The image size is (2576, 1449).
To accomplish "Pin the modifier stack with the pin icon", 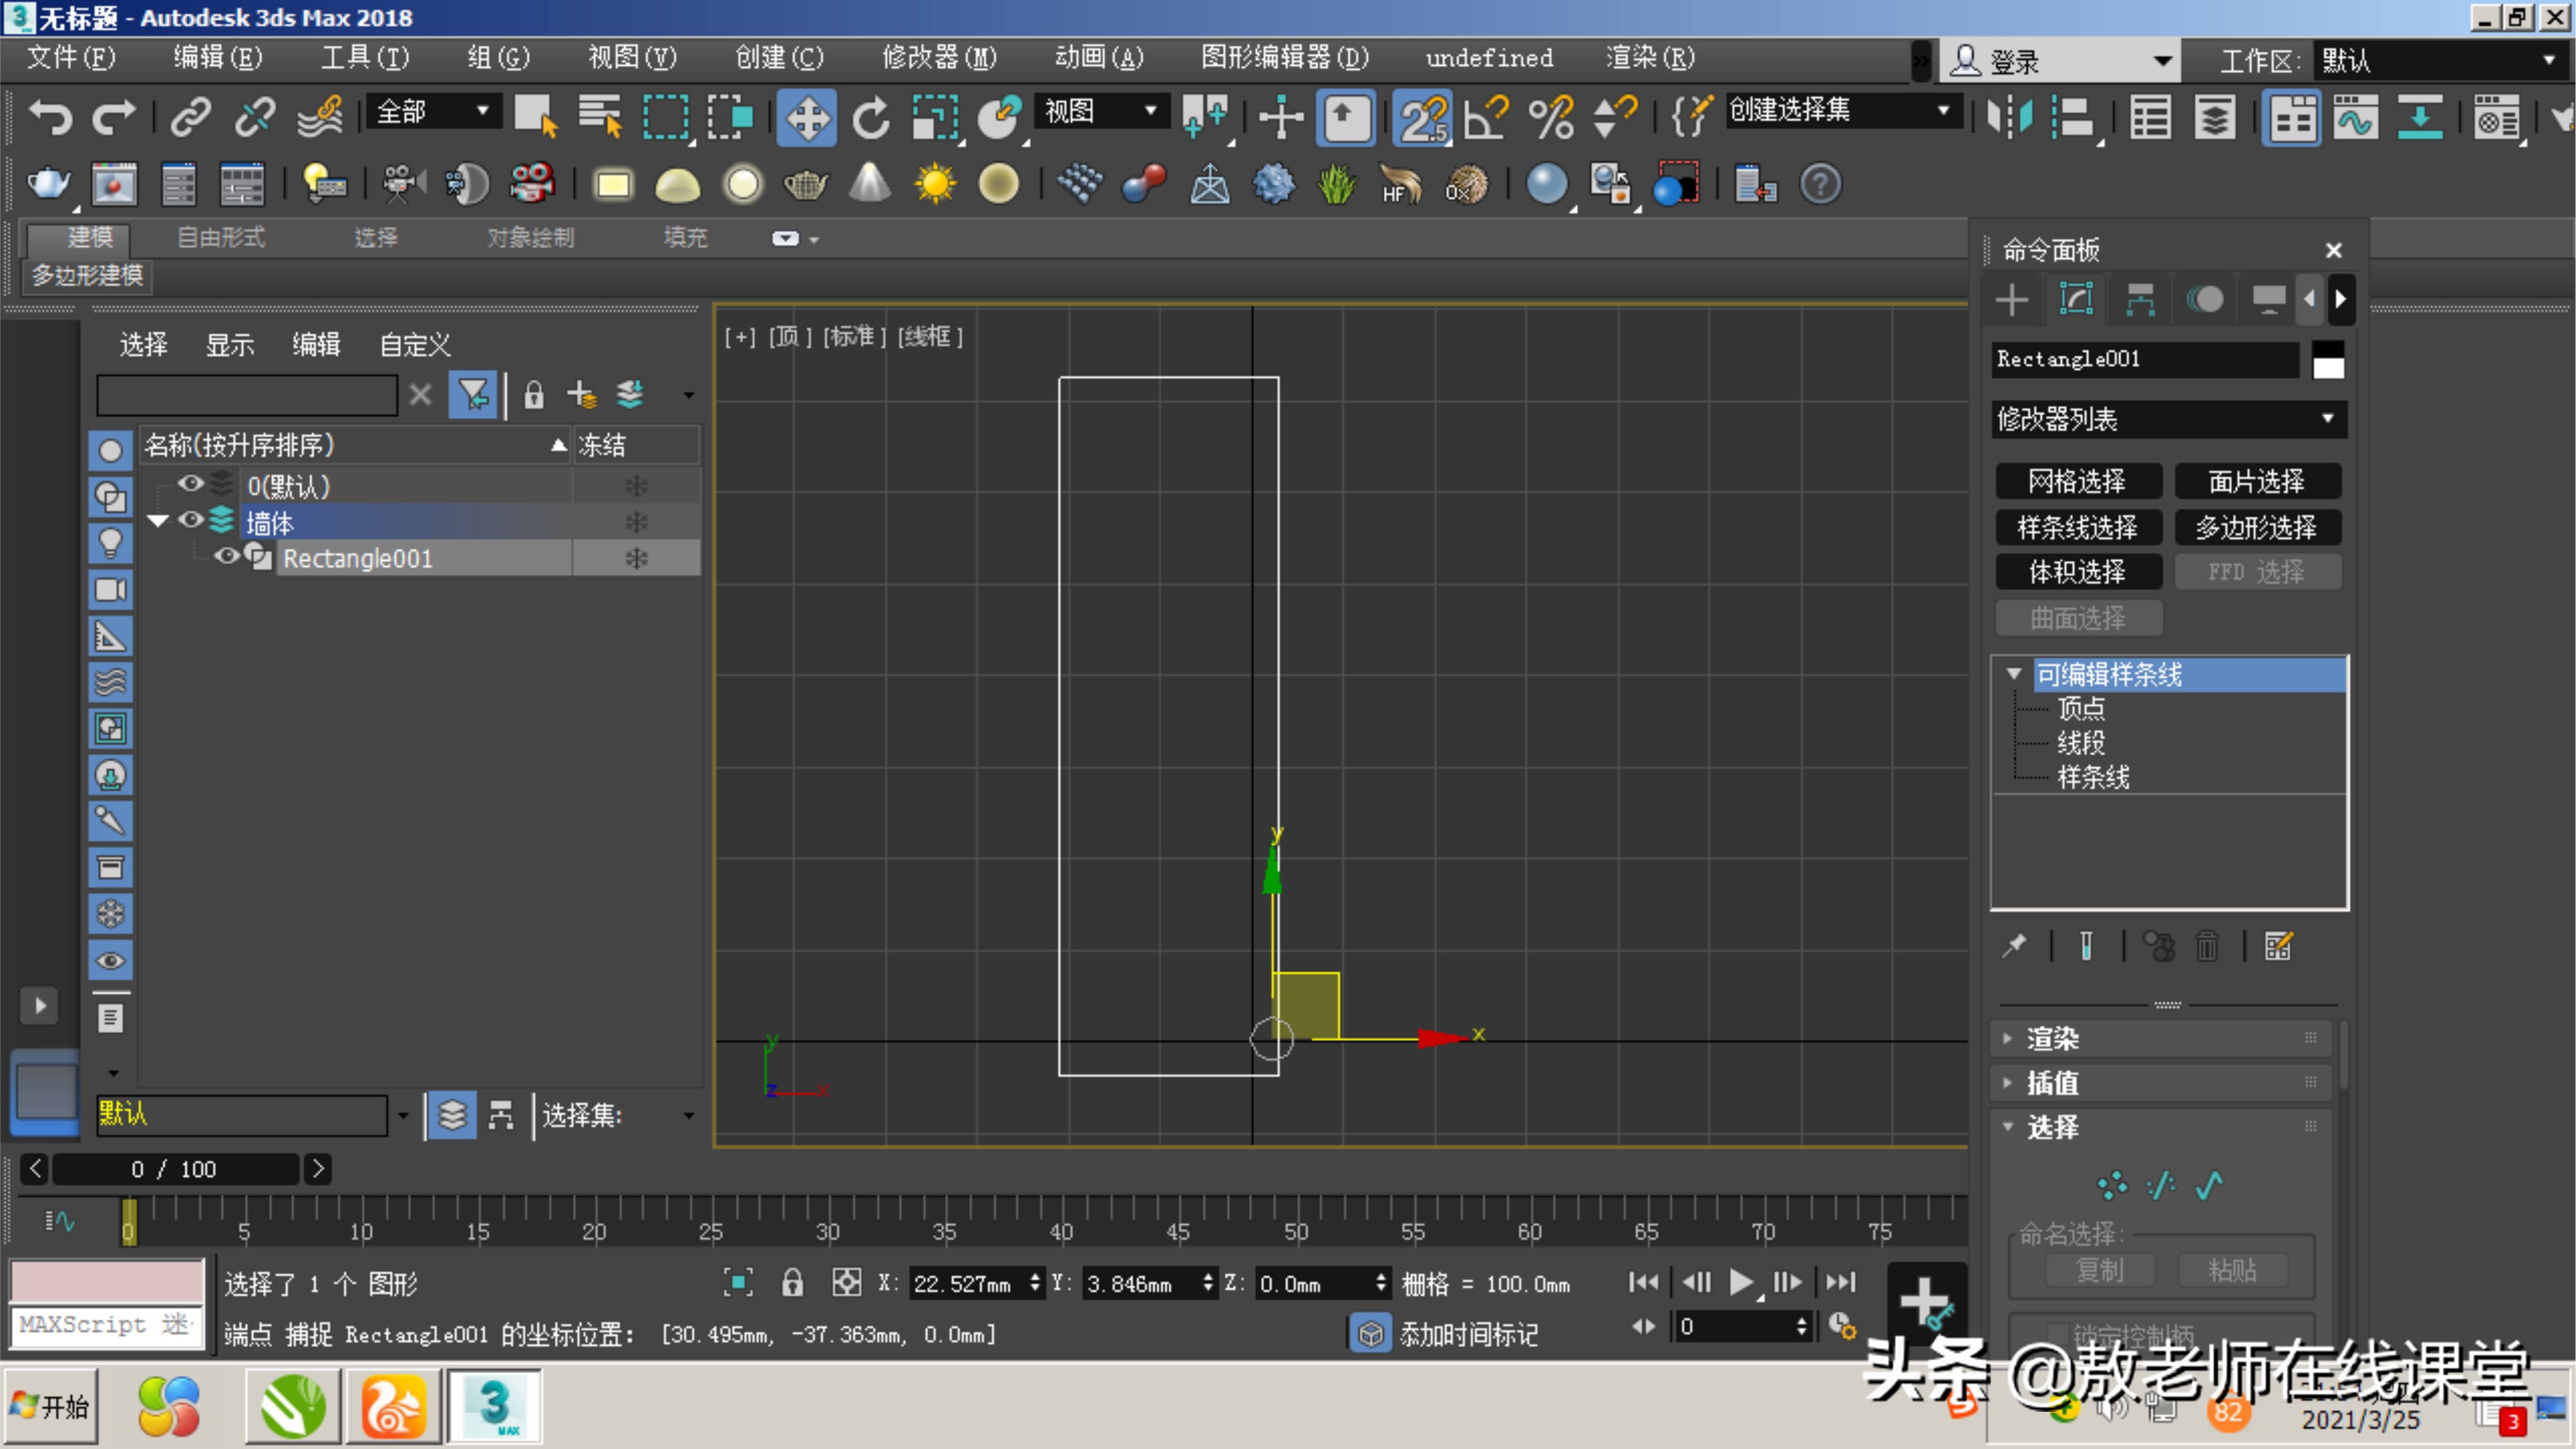I will coord(2015,946).
